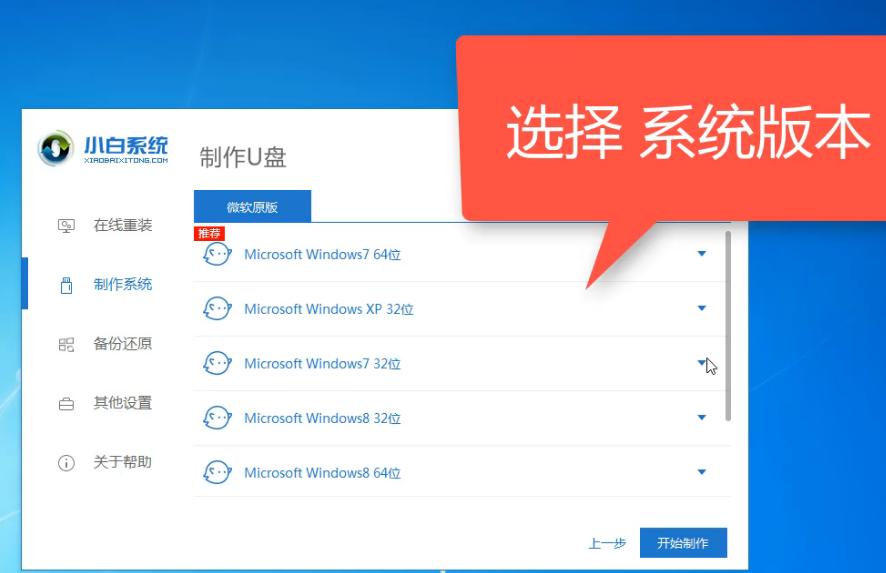Click the 小白系统 logo icon
Viewport: 886px width, 573px height.
pos(55,148)
